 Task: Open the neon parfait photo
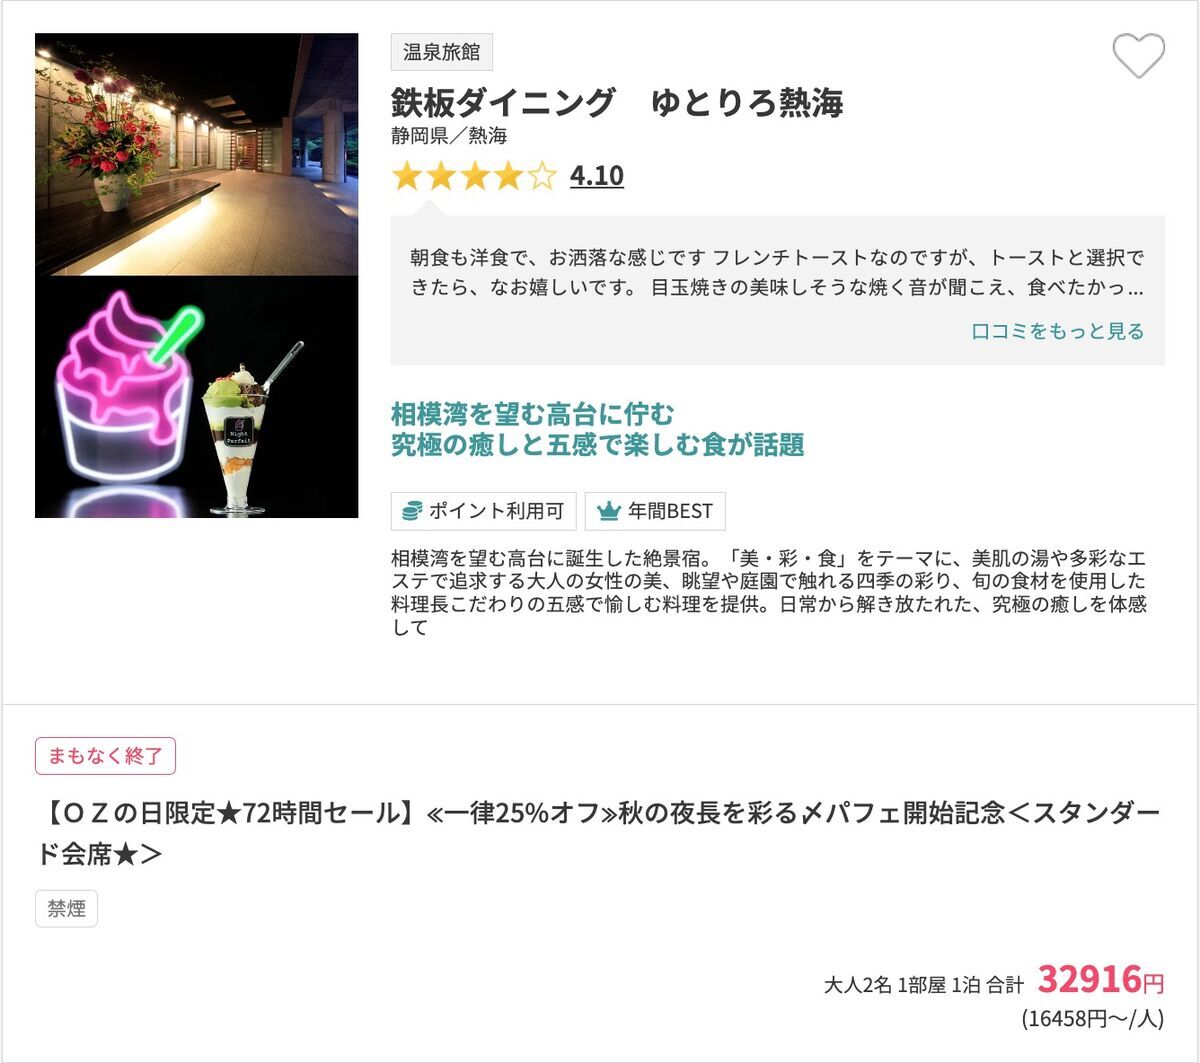(x=196, y=397)
